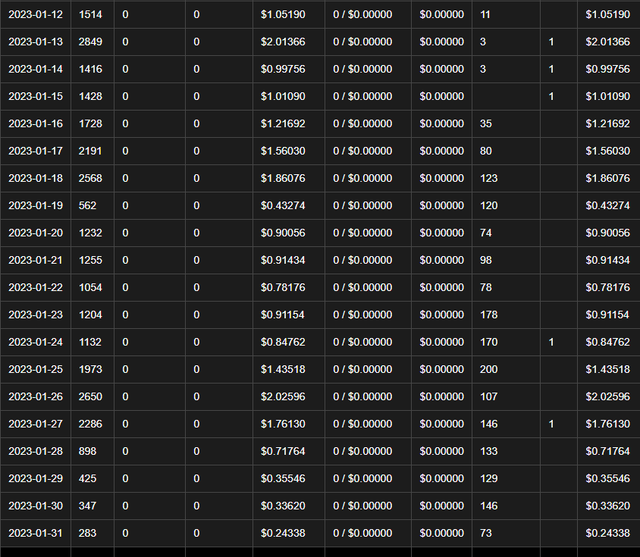Select the 562 count cell
The height and width of the screenshot is (557, 640).
(87, 206)
